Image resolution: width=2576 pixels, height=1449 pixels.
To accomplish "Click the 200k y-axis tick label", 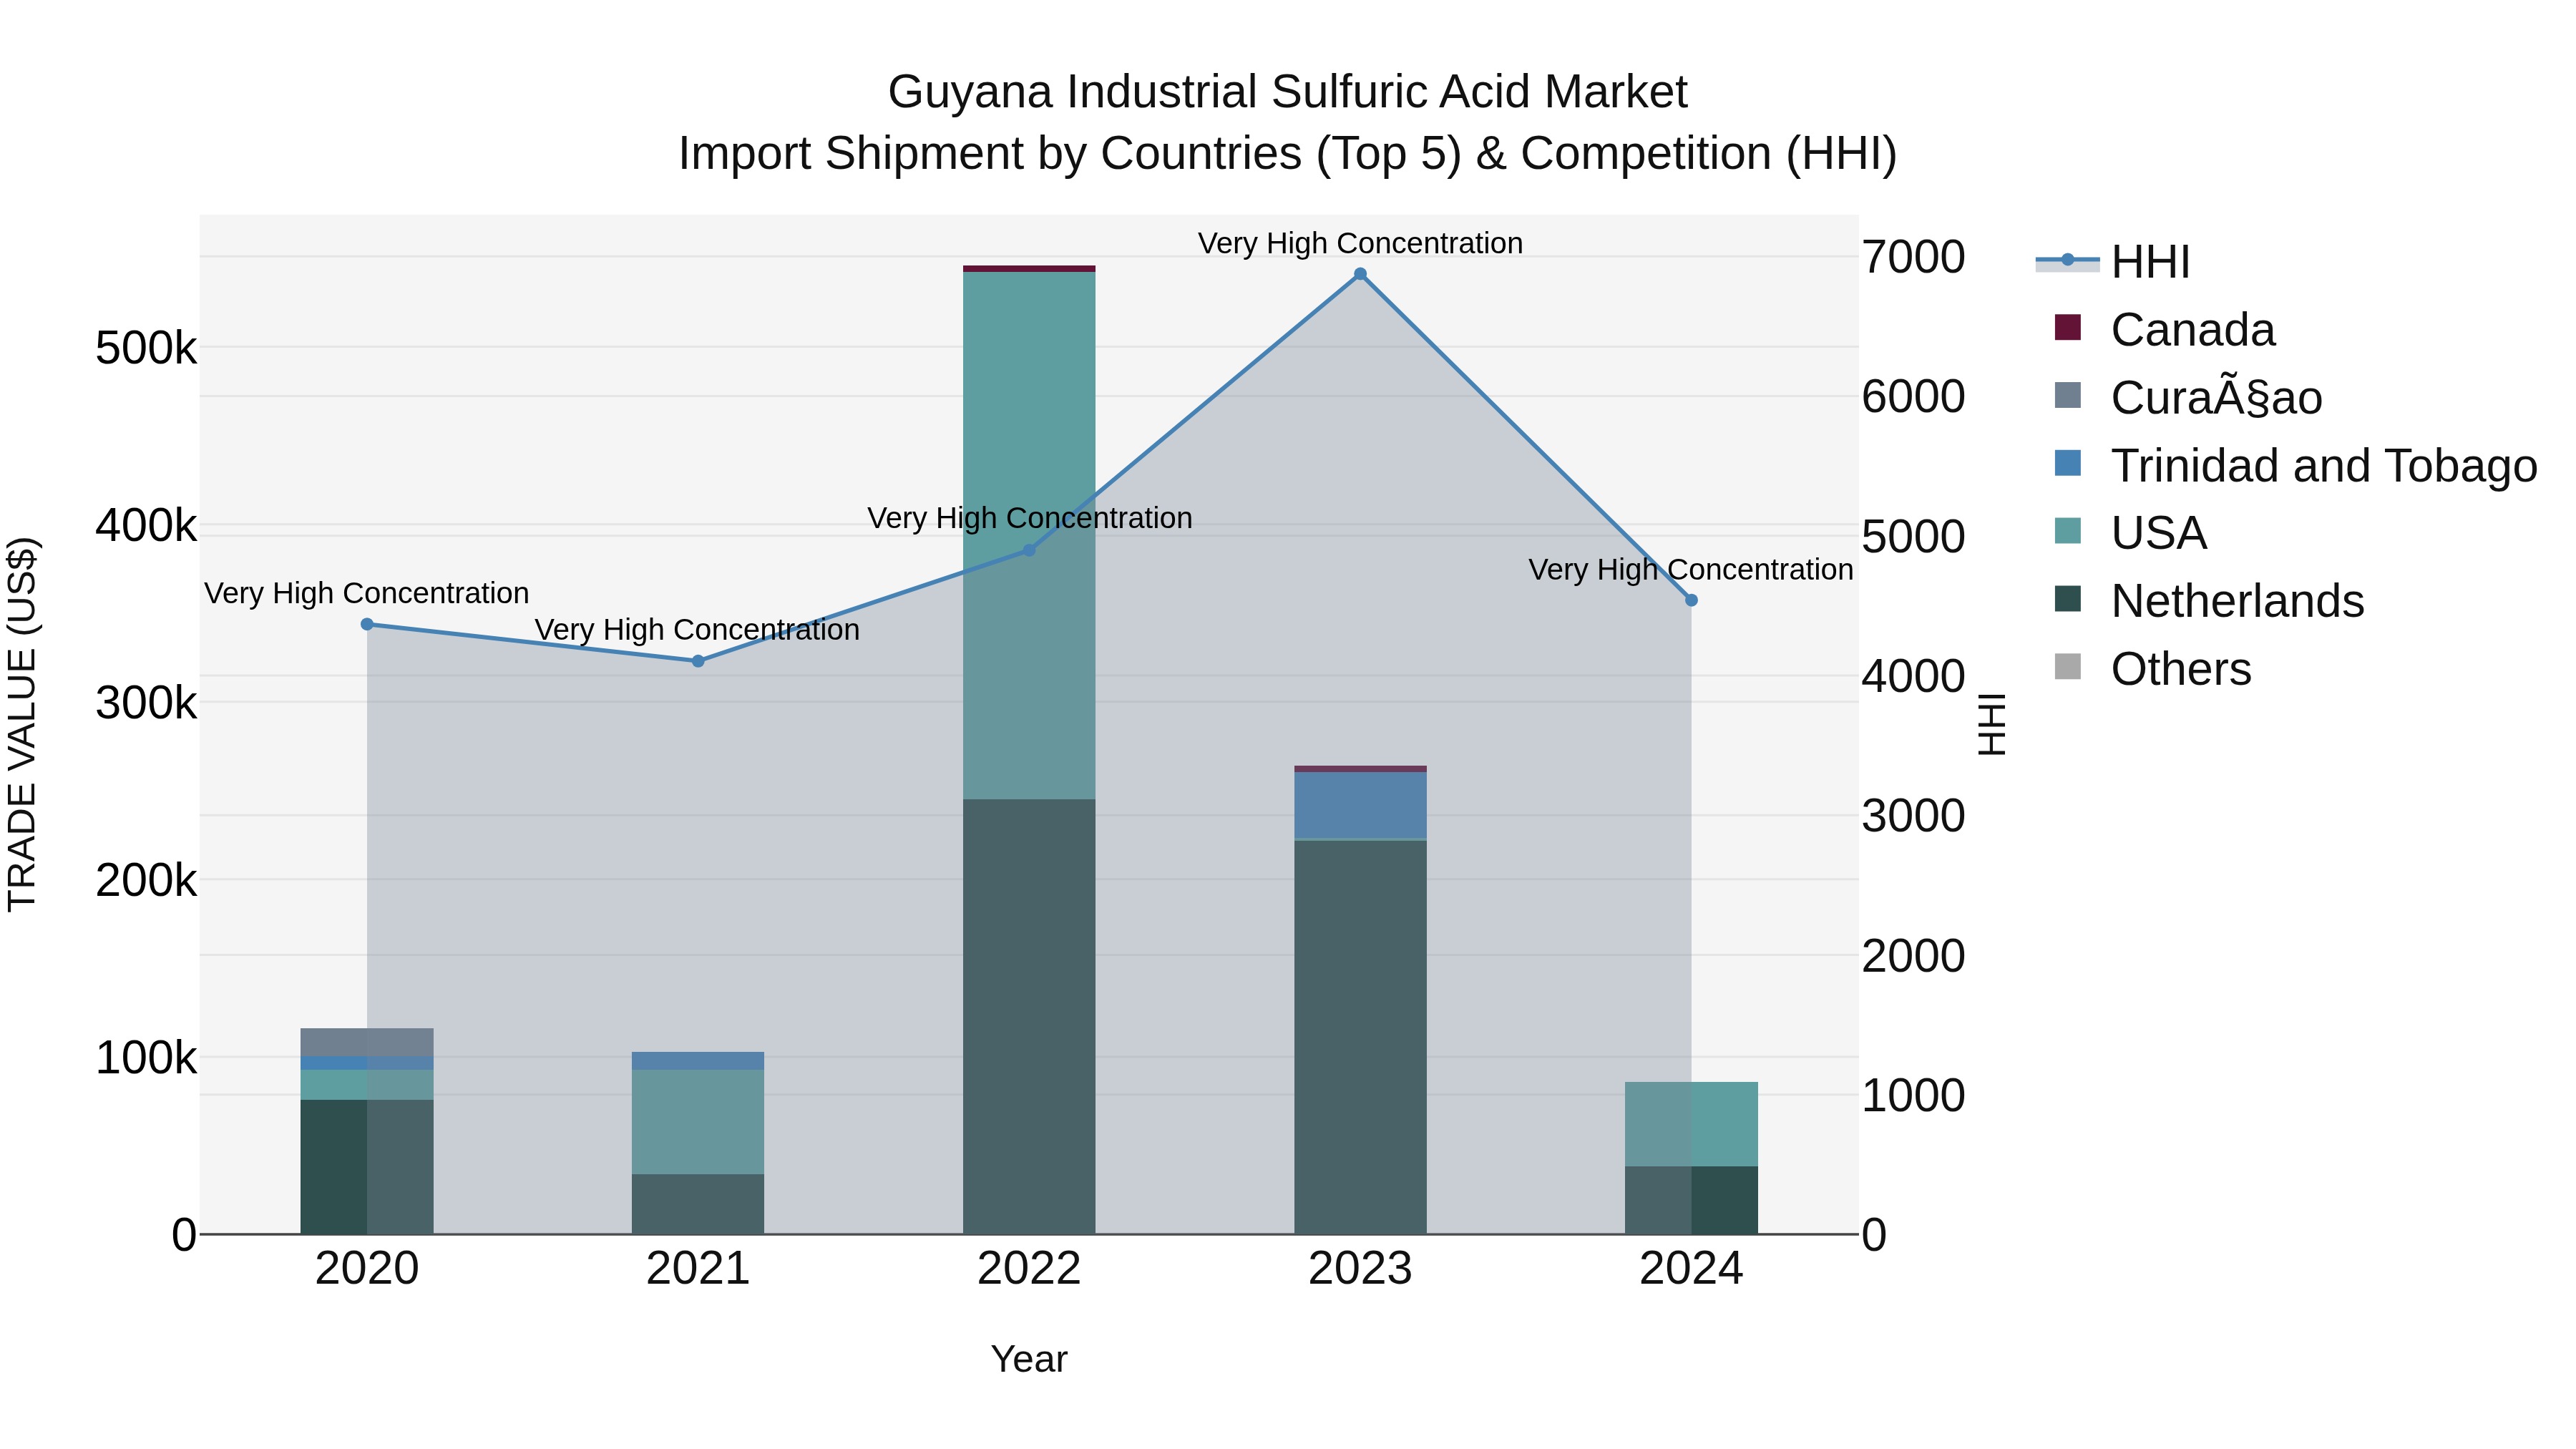I will coord(146,881).
